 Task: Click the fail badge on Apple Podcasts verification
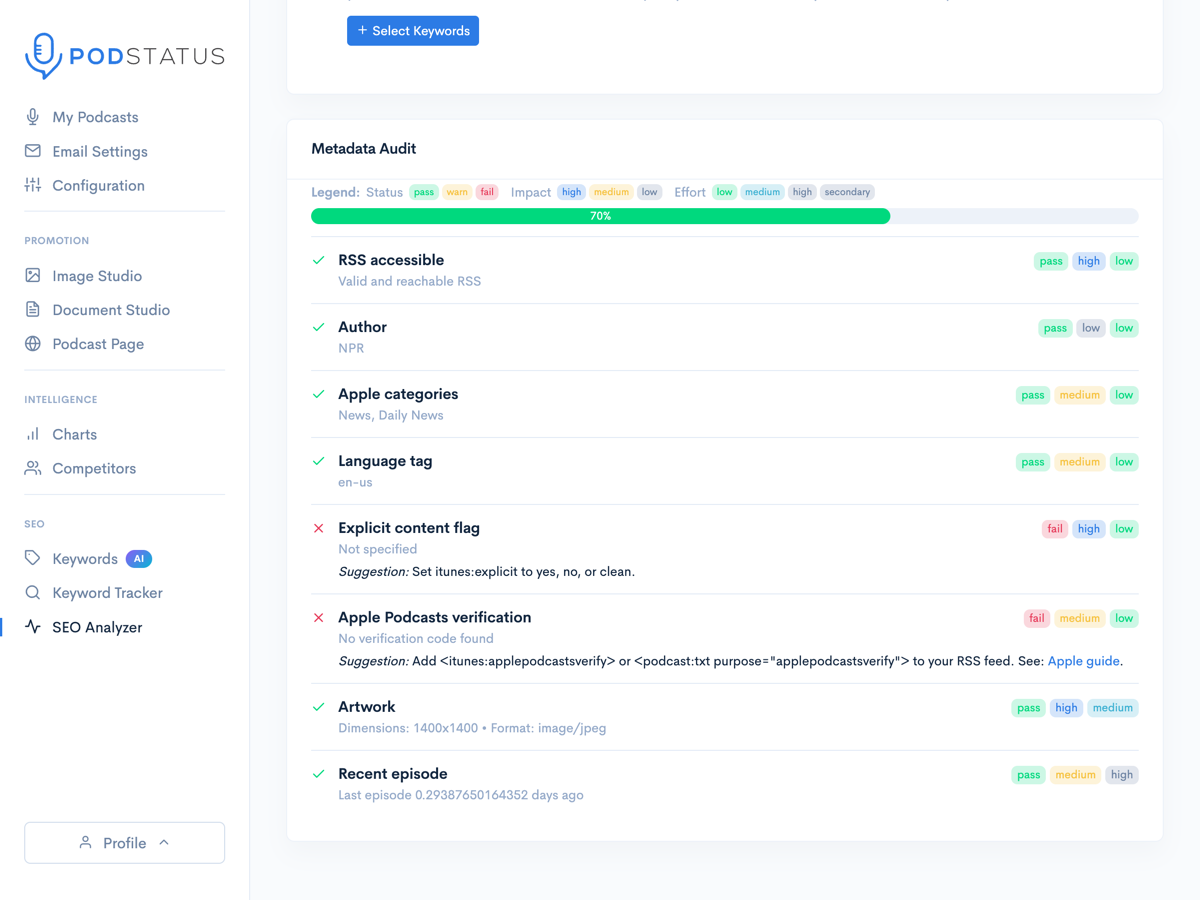(1036, 618)
